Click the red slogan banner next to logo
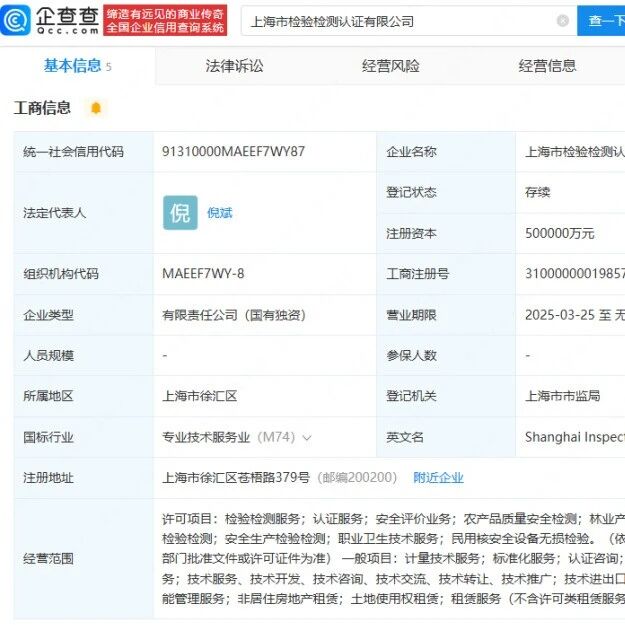Screen dimensions: 625x625 pyautogui.click(x=165, y=20)
